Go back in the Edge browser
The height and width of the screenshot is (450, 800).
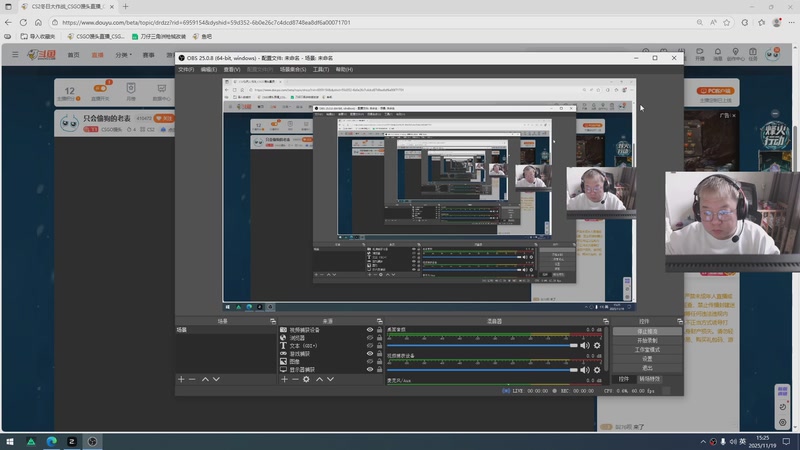point(8,22)
